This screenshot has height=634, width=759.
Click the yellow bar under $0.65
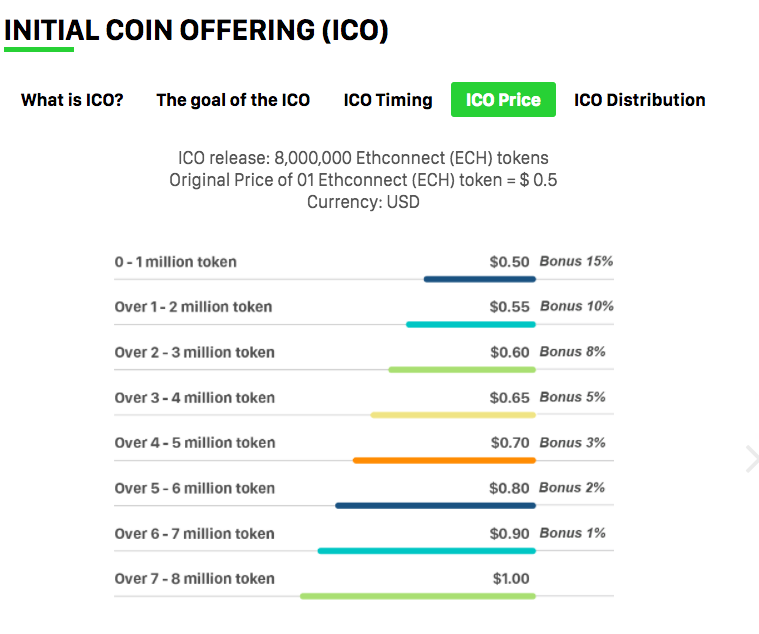[452, 415]
